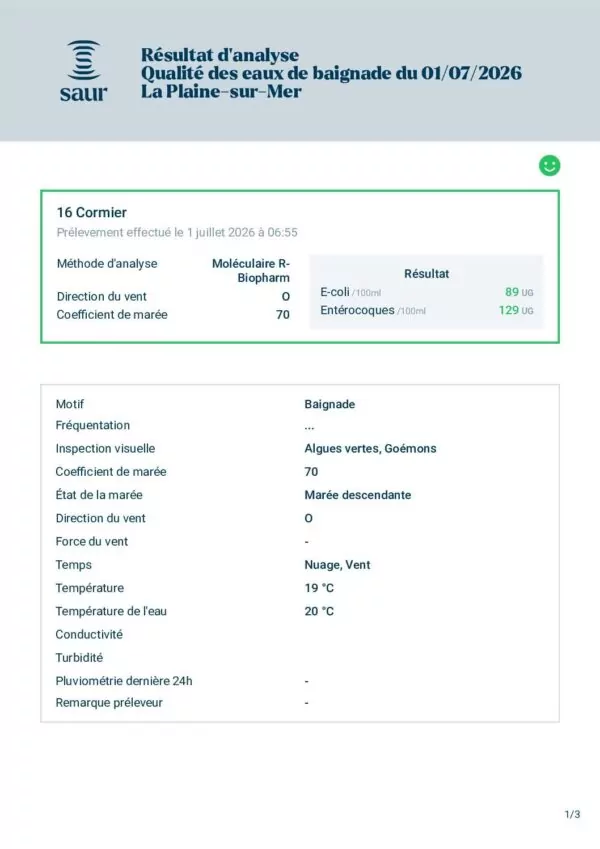Screen dimensions: 600x849
Task: Click the "Temps" label
Action: (74, 565)
